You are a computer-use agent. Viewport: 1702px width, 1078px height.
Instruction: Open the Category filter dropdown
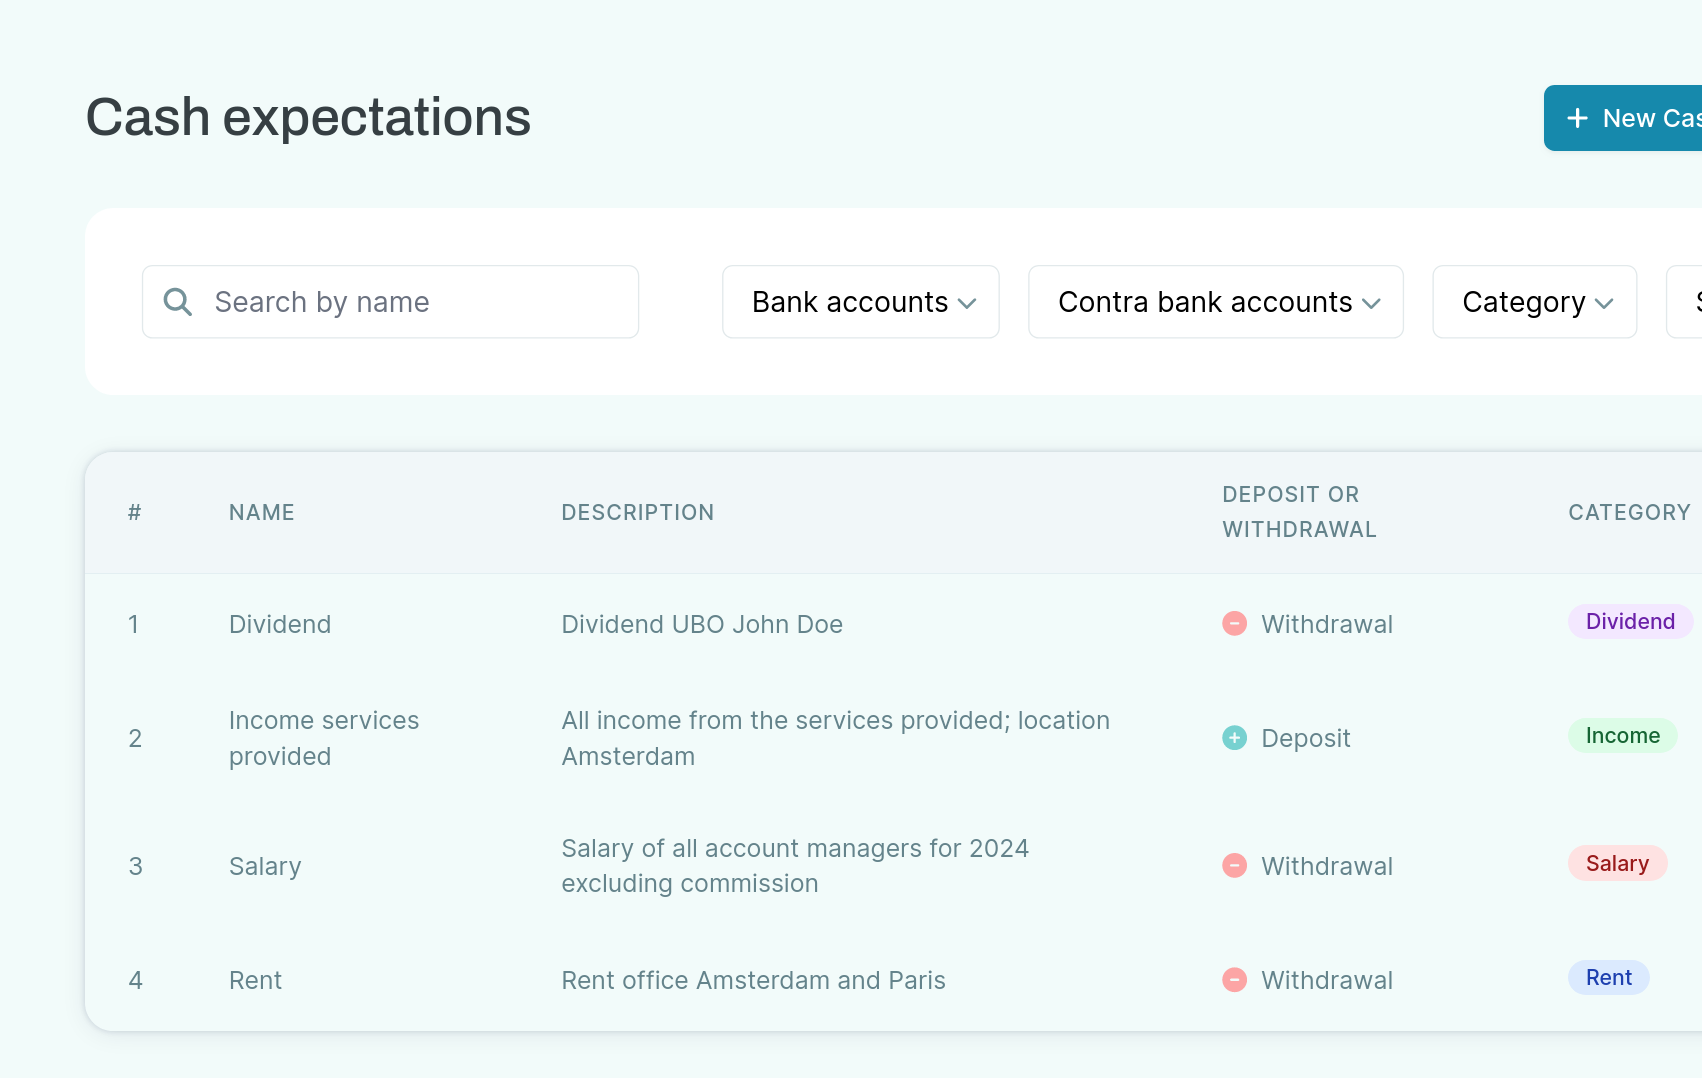(x=1534, y=302)
